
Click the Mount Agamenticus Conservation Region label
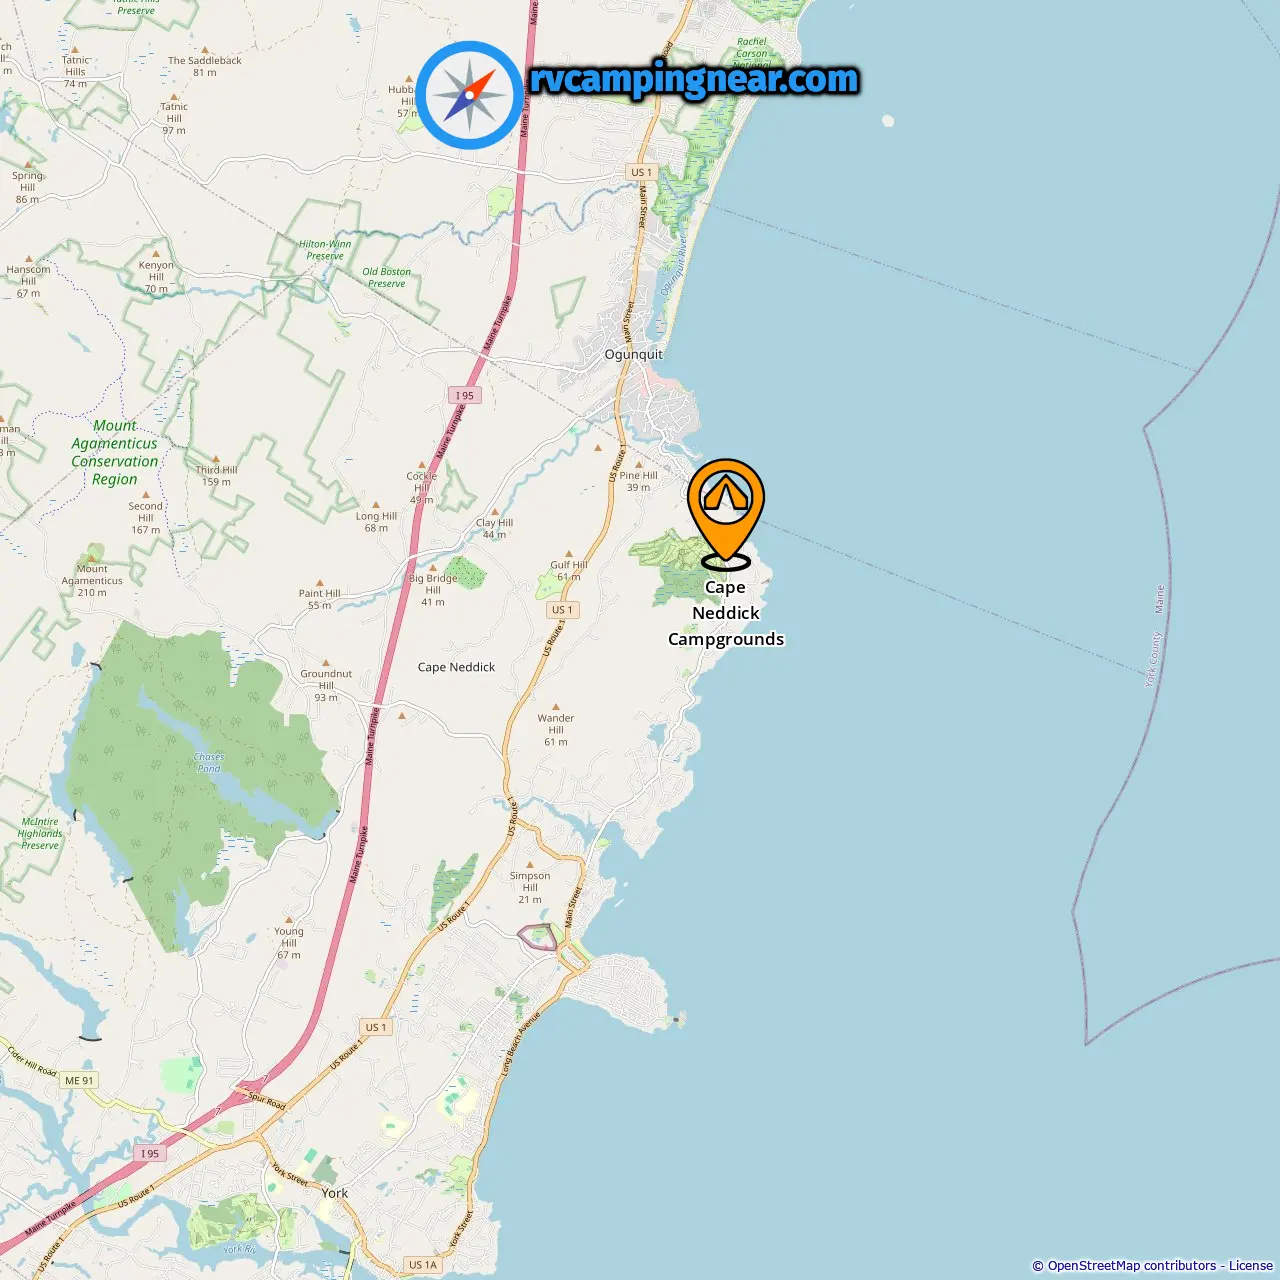114,452
